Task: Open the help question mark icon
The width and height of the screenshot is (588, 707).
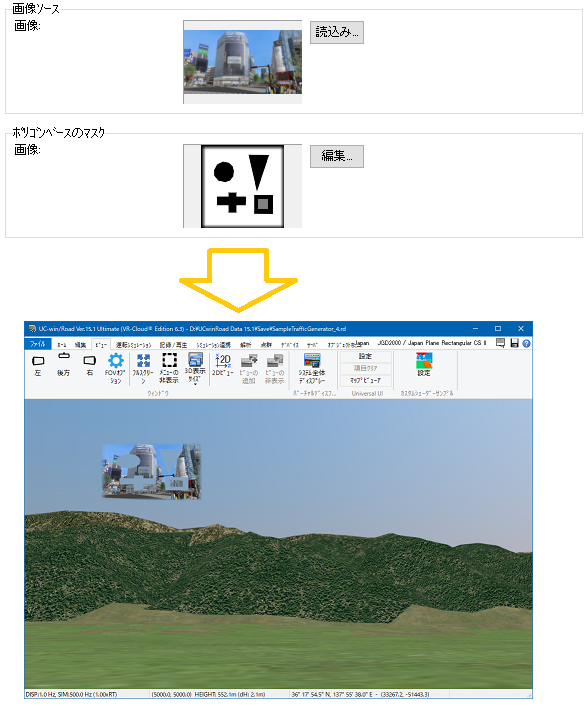Action: click(526, 344)
